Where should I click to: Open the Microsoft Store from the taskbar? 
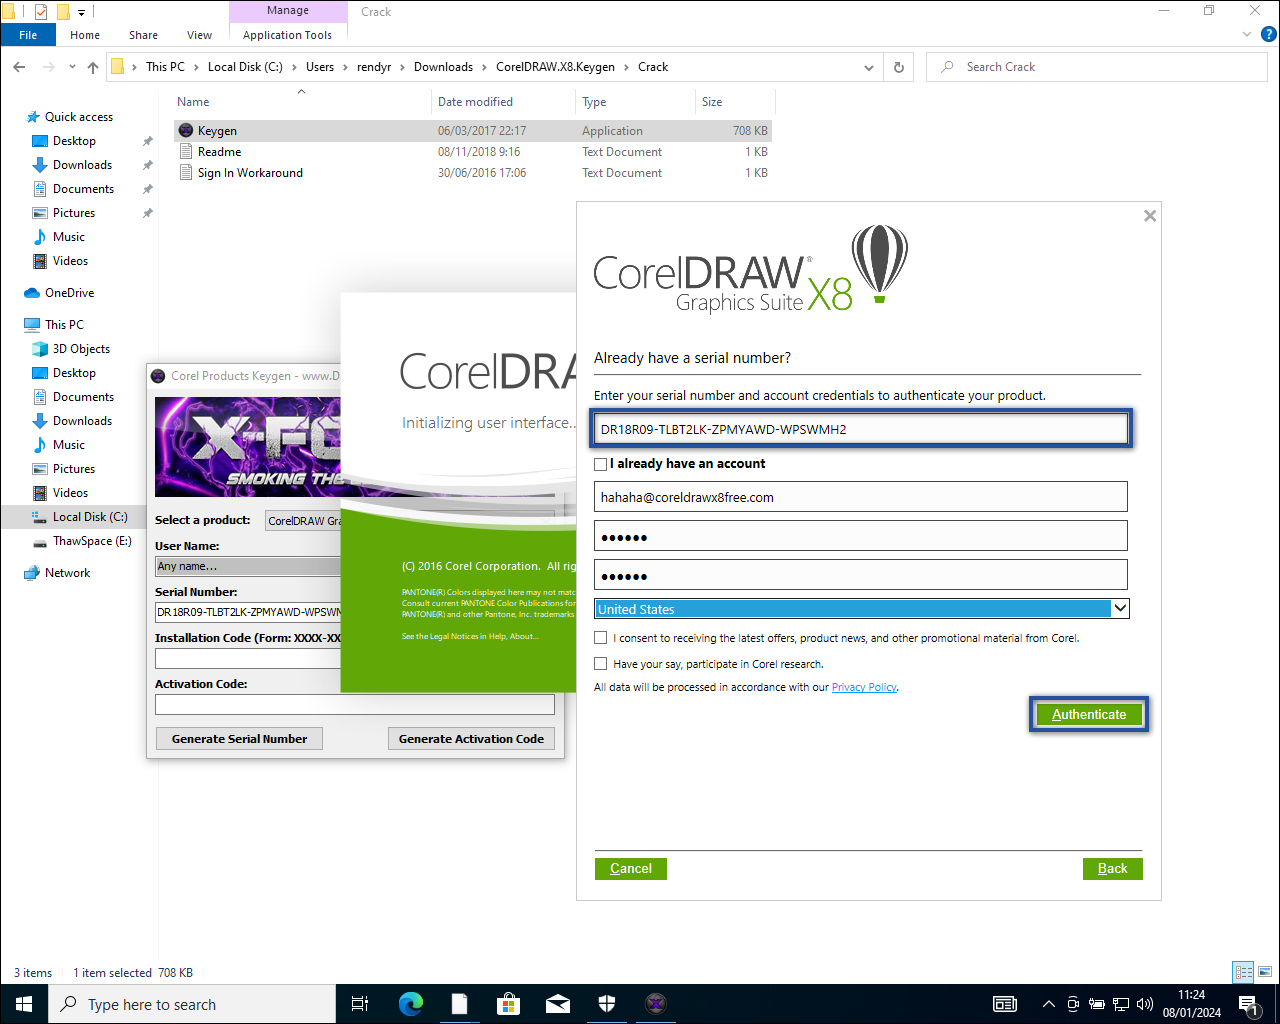pyautogui.click(x=509, y=1003)
